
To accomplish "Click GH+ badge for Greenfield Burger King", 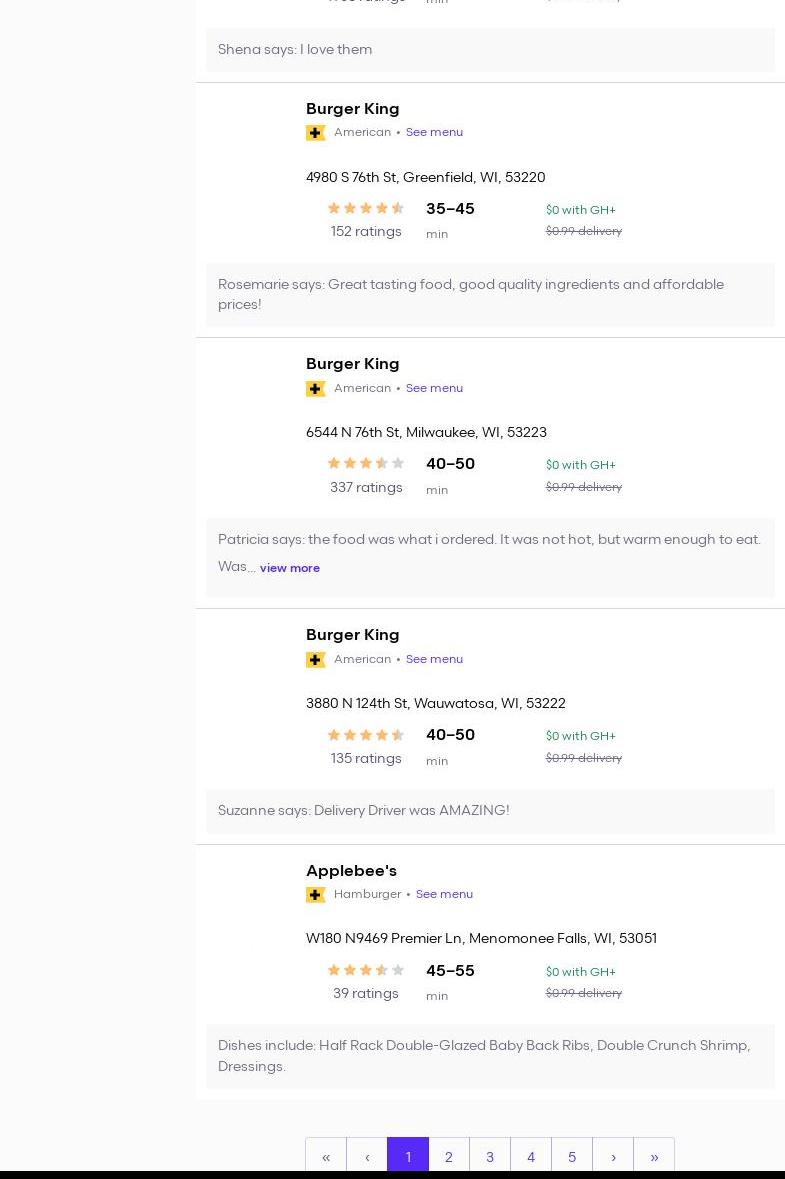I will (x=315, y=133).
